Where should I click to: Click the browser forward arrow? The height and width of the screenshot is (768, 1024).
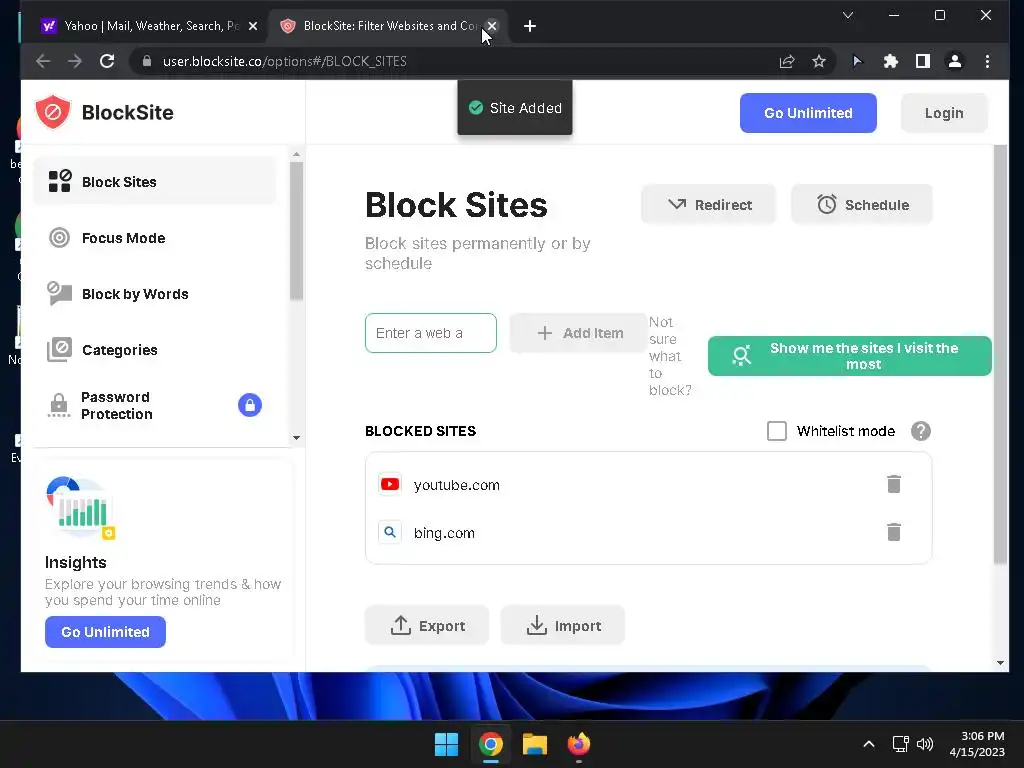[x=75, y=61]
